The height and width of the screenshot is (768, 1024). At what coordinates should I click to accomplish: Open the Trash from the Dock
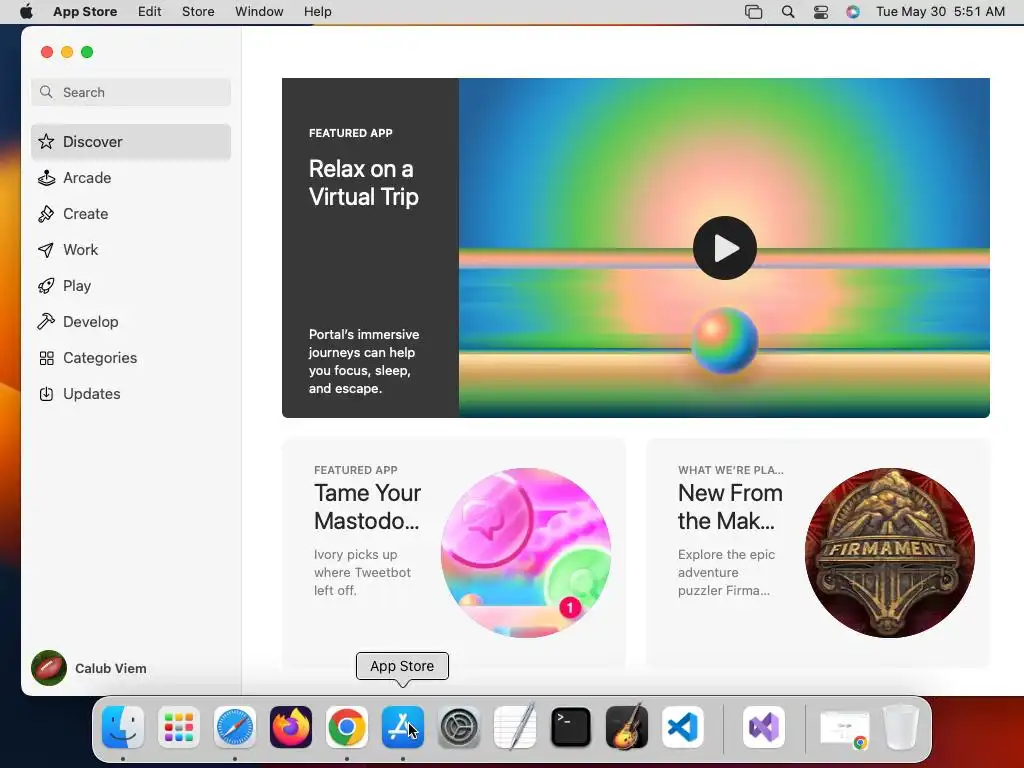[x=901, y=727]
